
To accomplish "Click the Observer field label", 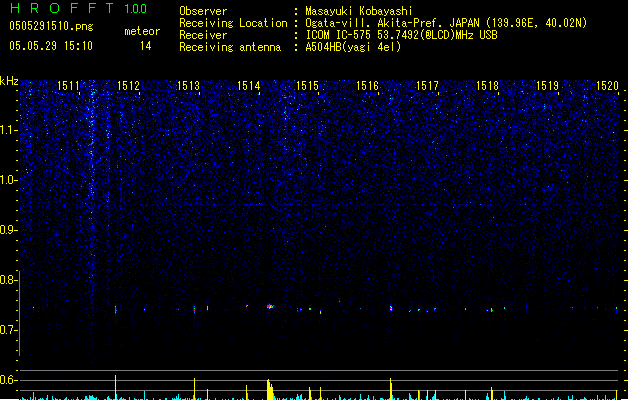I will click(203, 11).
